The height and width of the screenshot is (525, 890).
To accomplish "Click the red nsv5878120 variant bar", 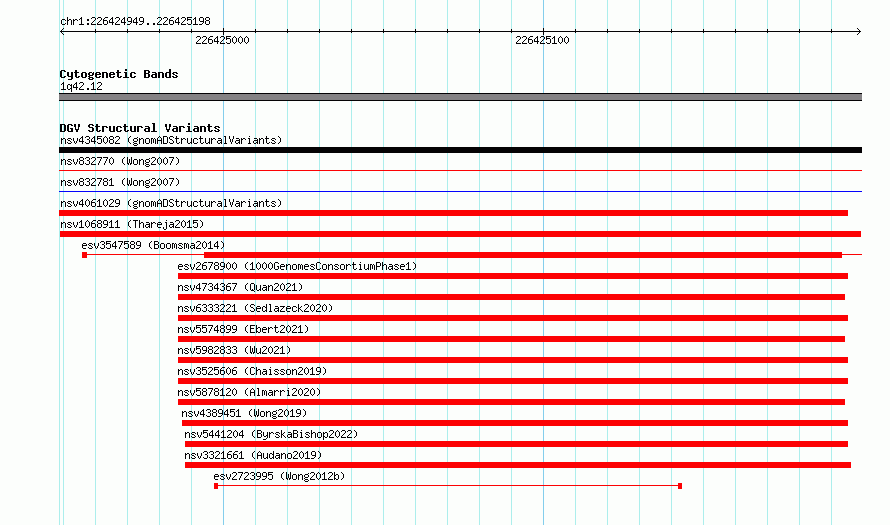I will pyautogui.click(x=511, y=402).
